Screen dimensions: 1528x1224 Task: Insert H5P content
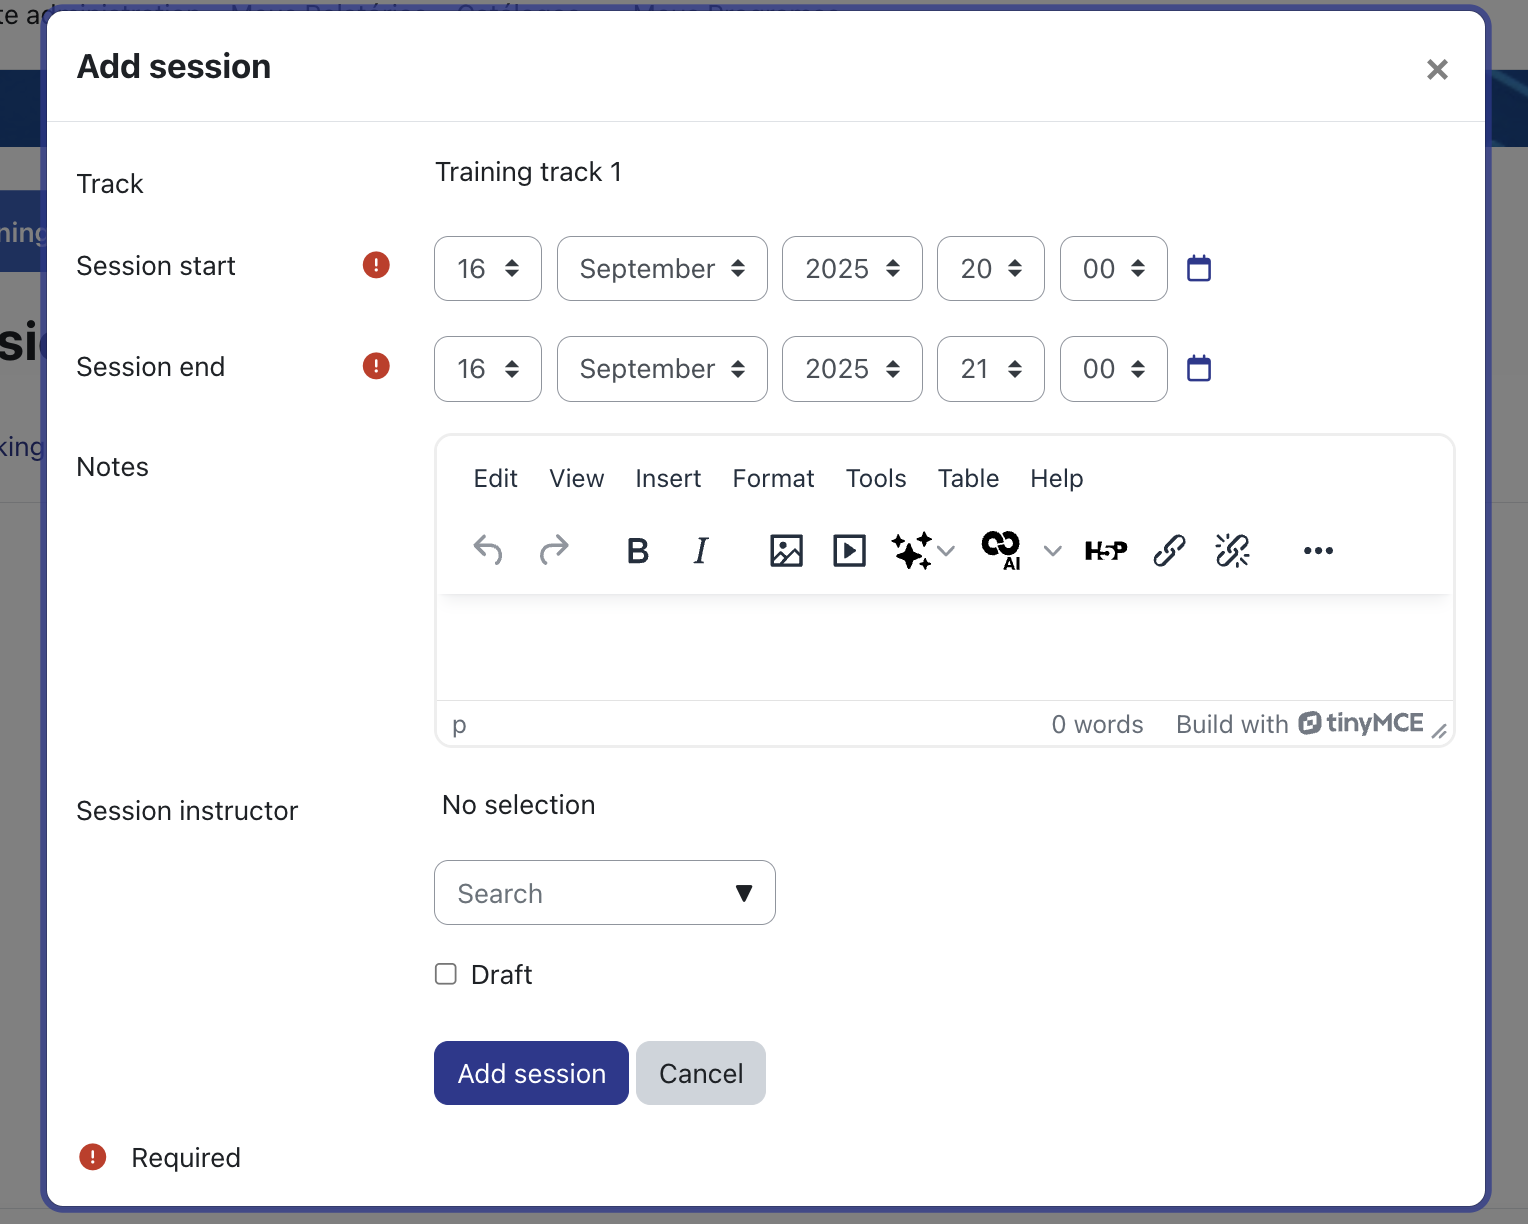tap(1106, 550)
